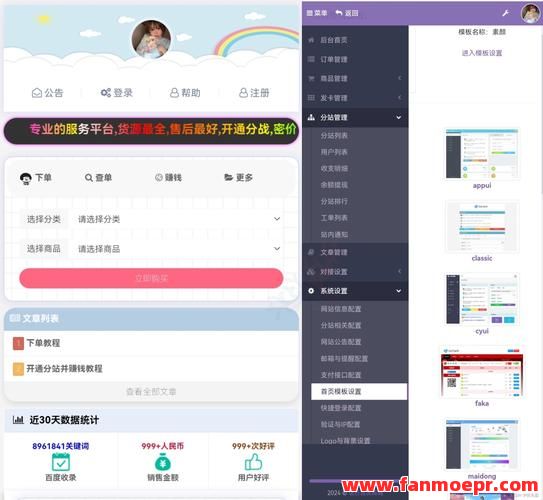
Task: Click the 发卡管理 grid icon in sidebar
Action: coord(311,98)
